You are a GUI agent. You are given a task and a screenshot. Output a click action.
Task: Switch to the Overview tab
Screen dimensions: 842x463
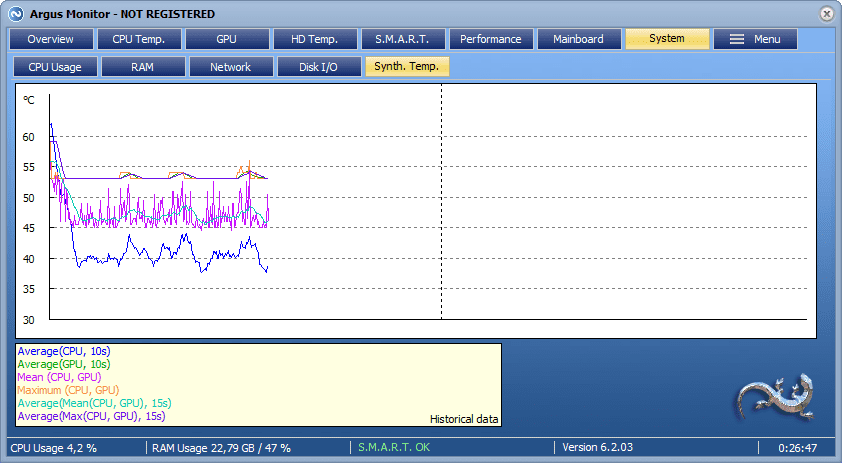pos(51,39)
